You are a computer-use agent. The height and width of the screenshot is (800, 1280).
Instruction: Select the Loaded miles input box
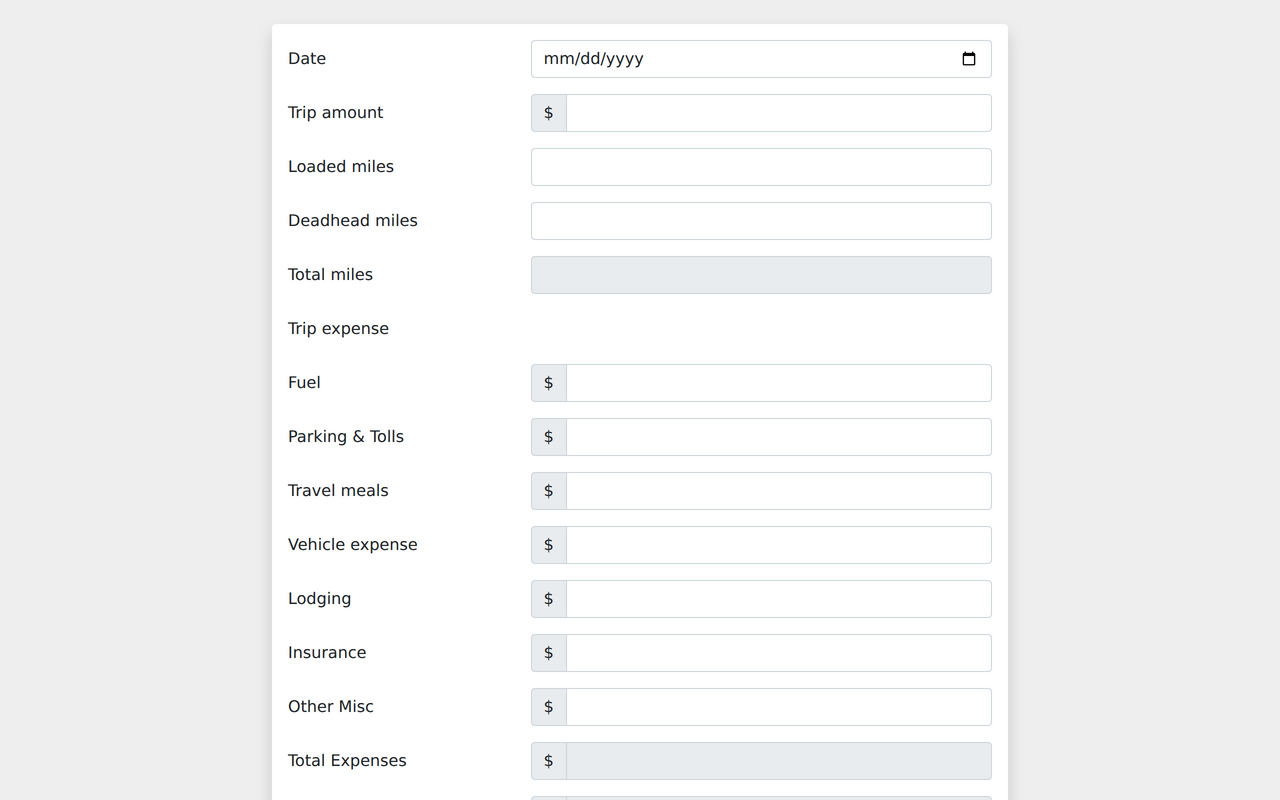[761, 167]
